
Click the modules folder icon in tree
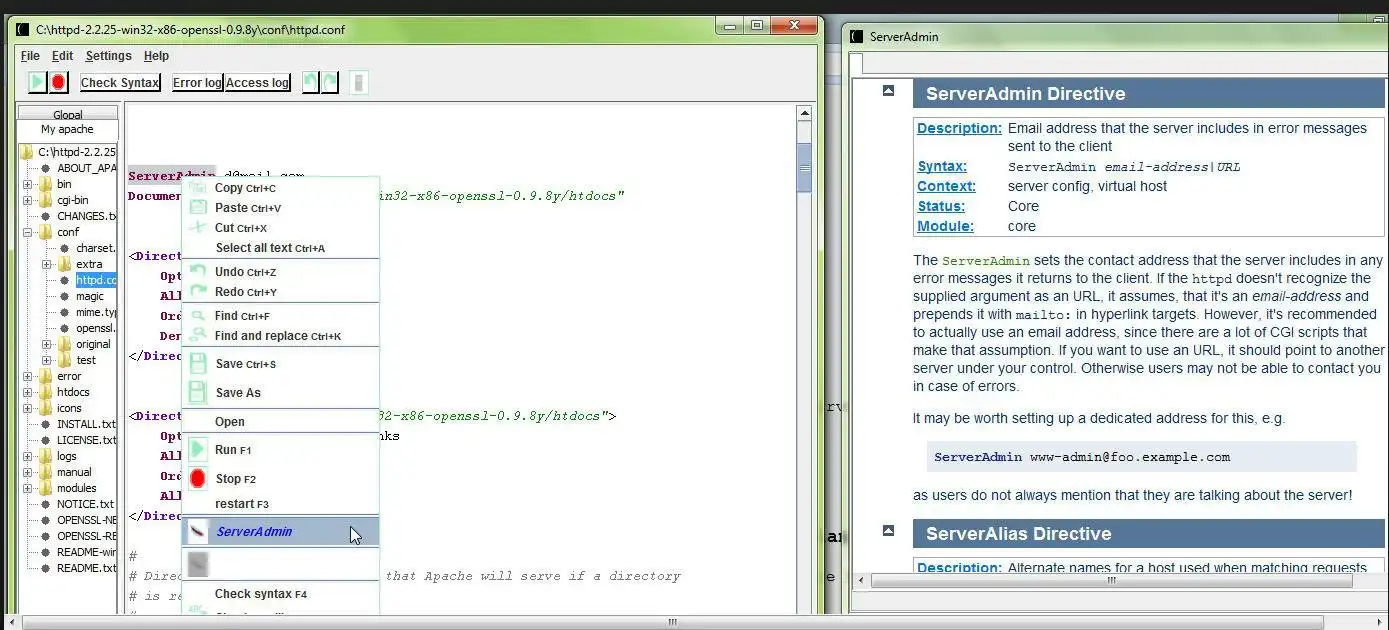45,488
